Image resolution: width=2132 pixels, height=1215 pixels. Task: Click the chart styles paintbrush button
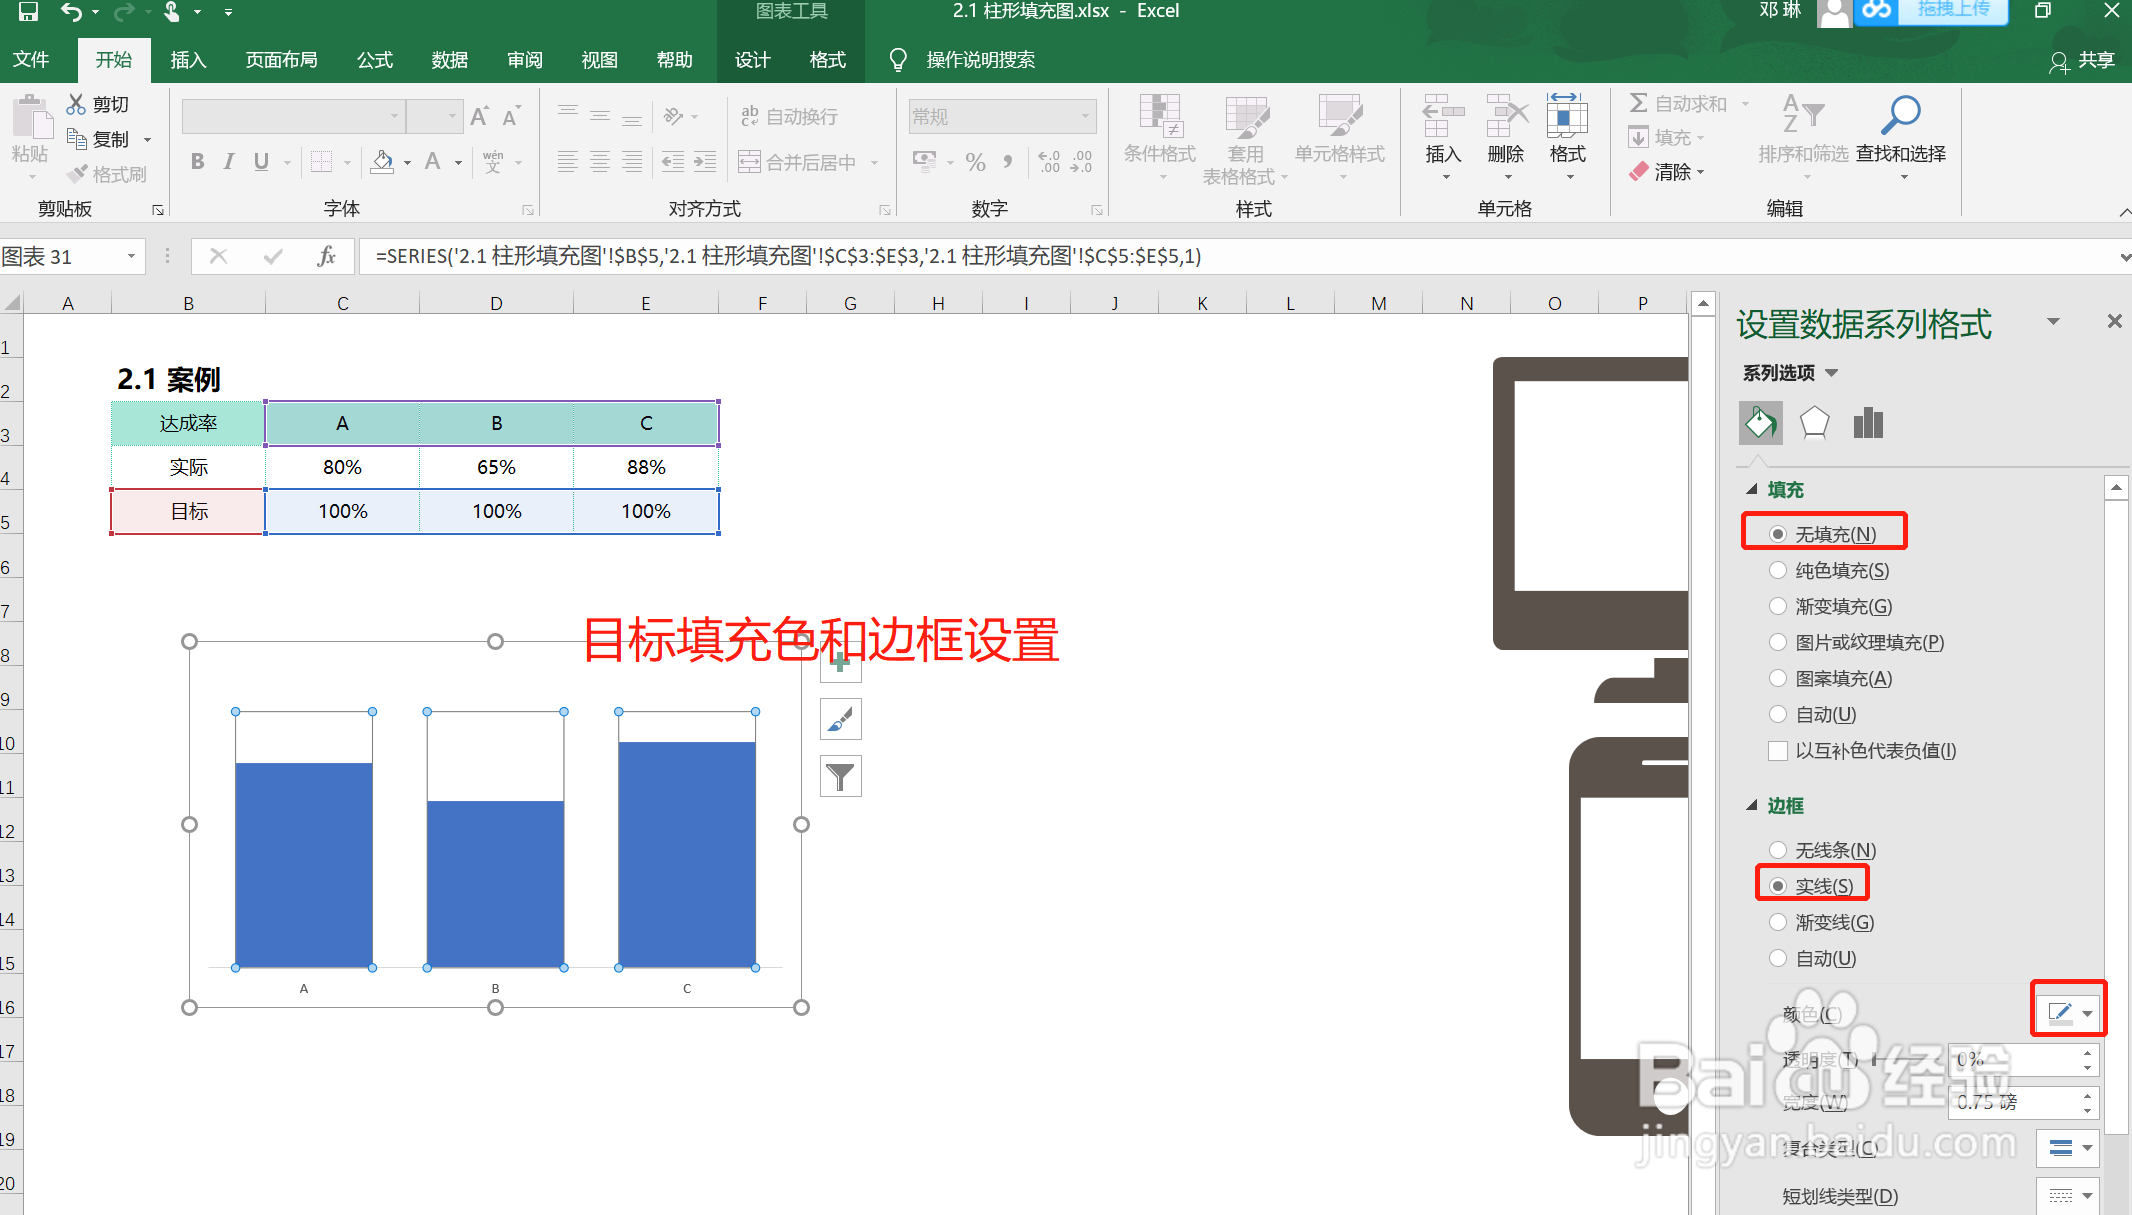click(840, 719)
